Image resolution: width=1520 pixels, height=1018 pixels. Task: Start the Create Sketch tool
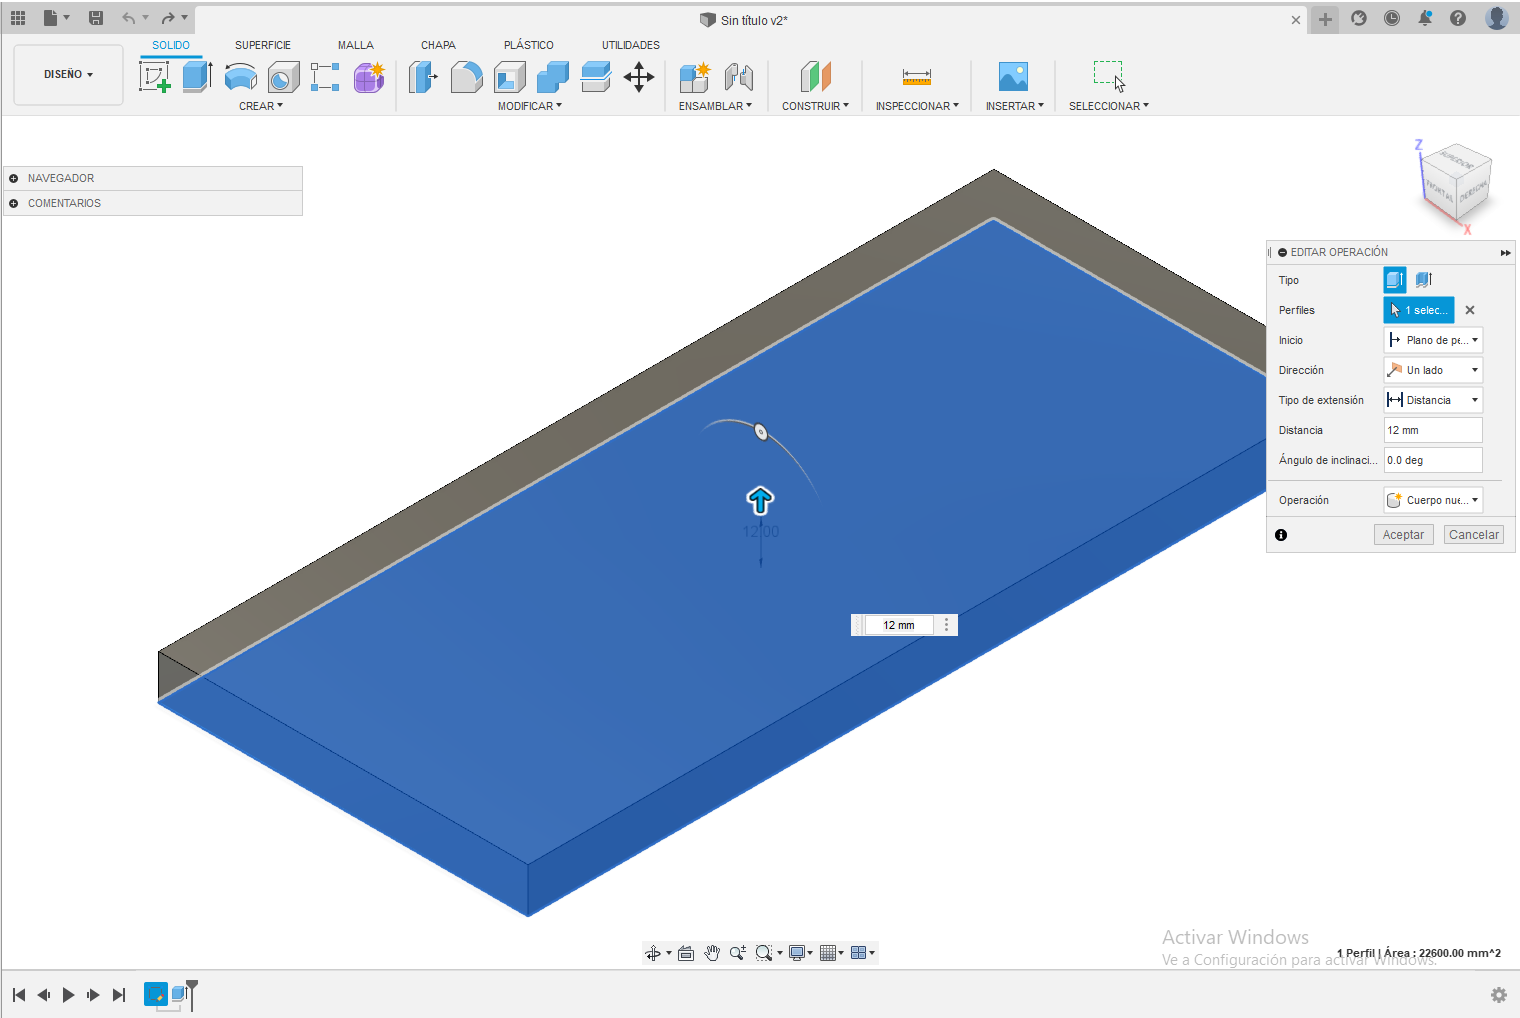click(x=155, y=77)
